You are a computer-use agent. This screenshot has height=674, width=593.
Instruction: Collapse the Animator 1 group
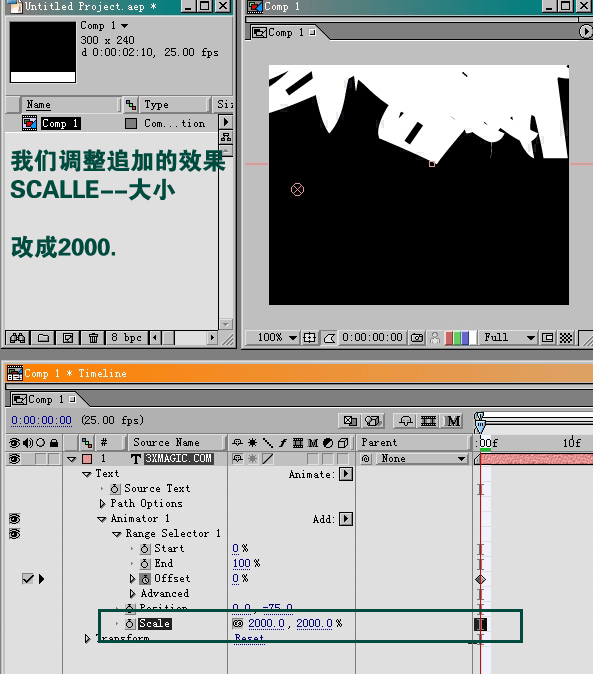[102, 519]
